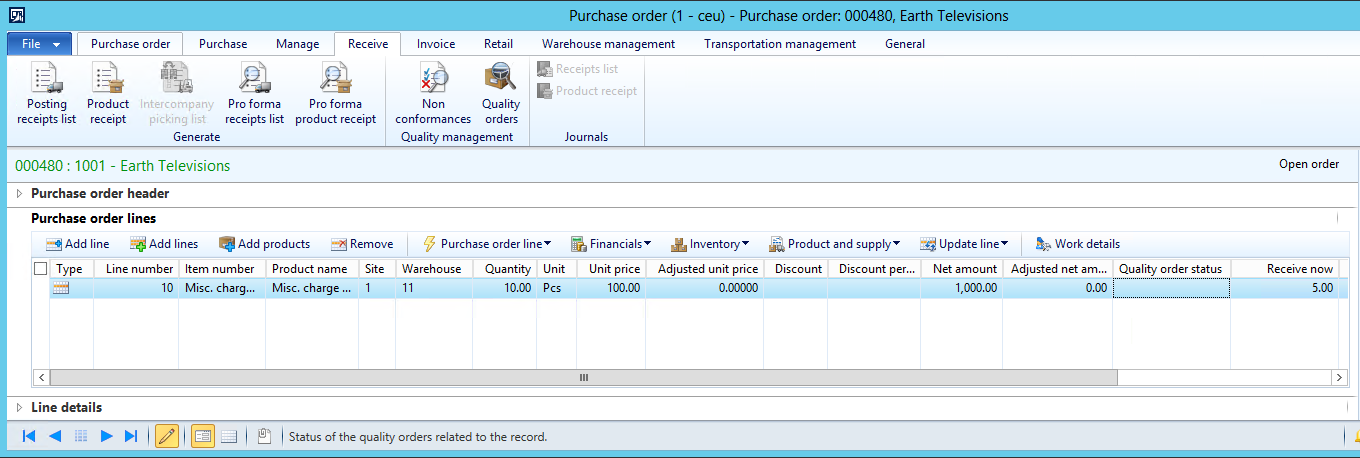
Task: Open the Warehouse management tab
Action: point(608,44)
